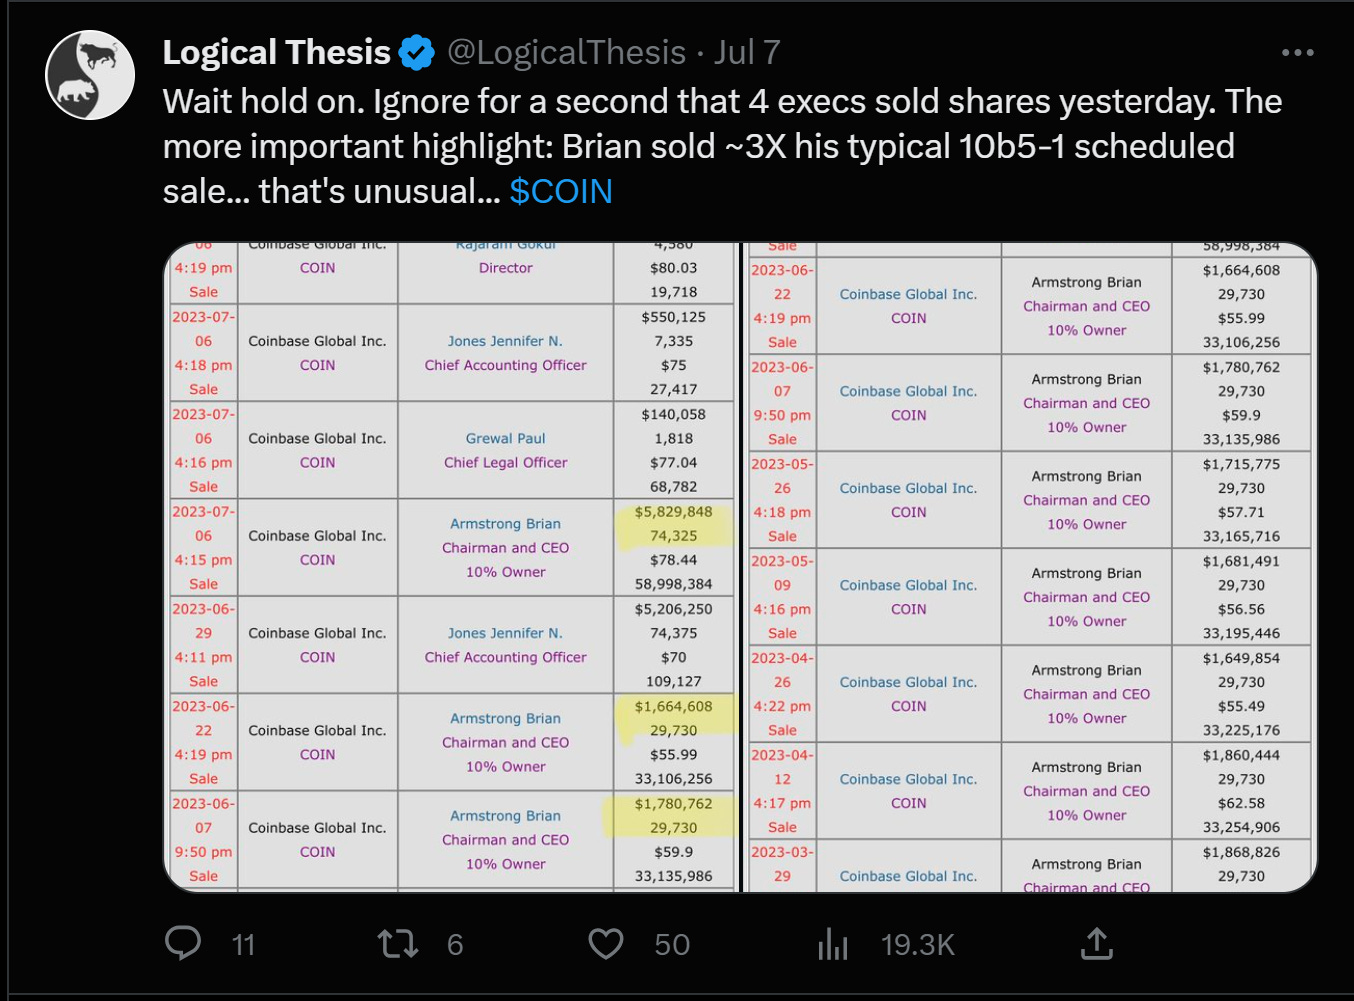Click the $COIN cashtag
Viewport: 1354px width, 1001px height.
(x=561, y=191)
